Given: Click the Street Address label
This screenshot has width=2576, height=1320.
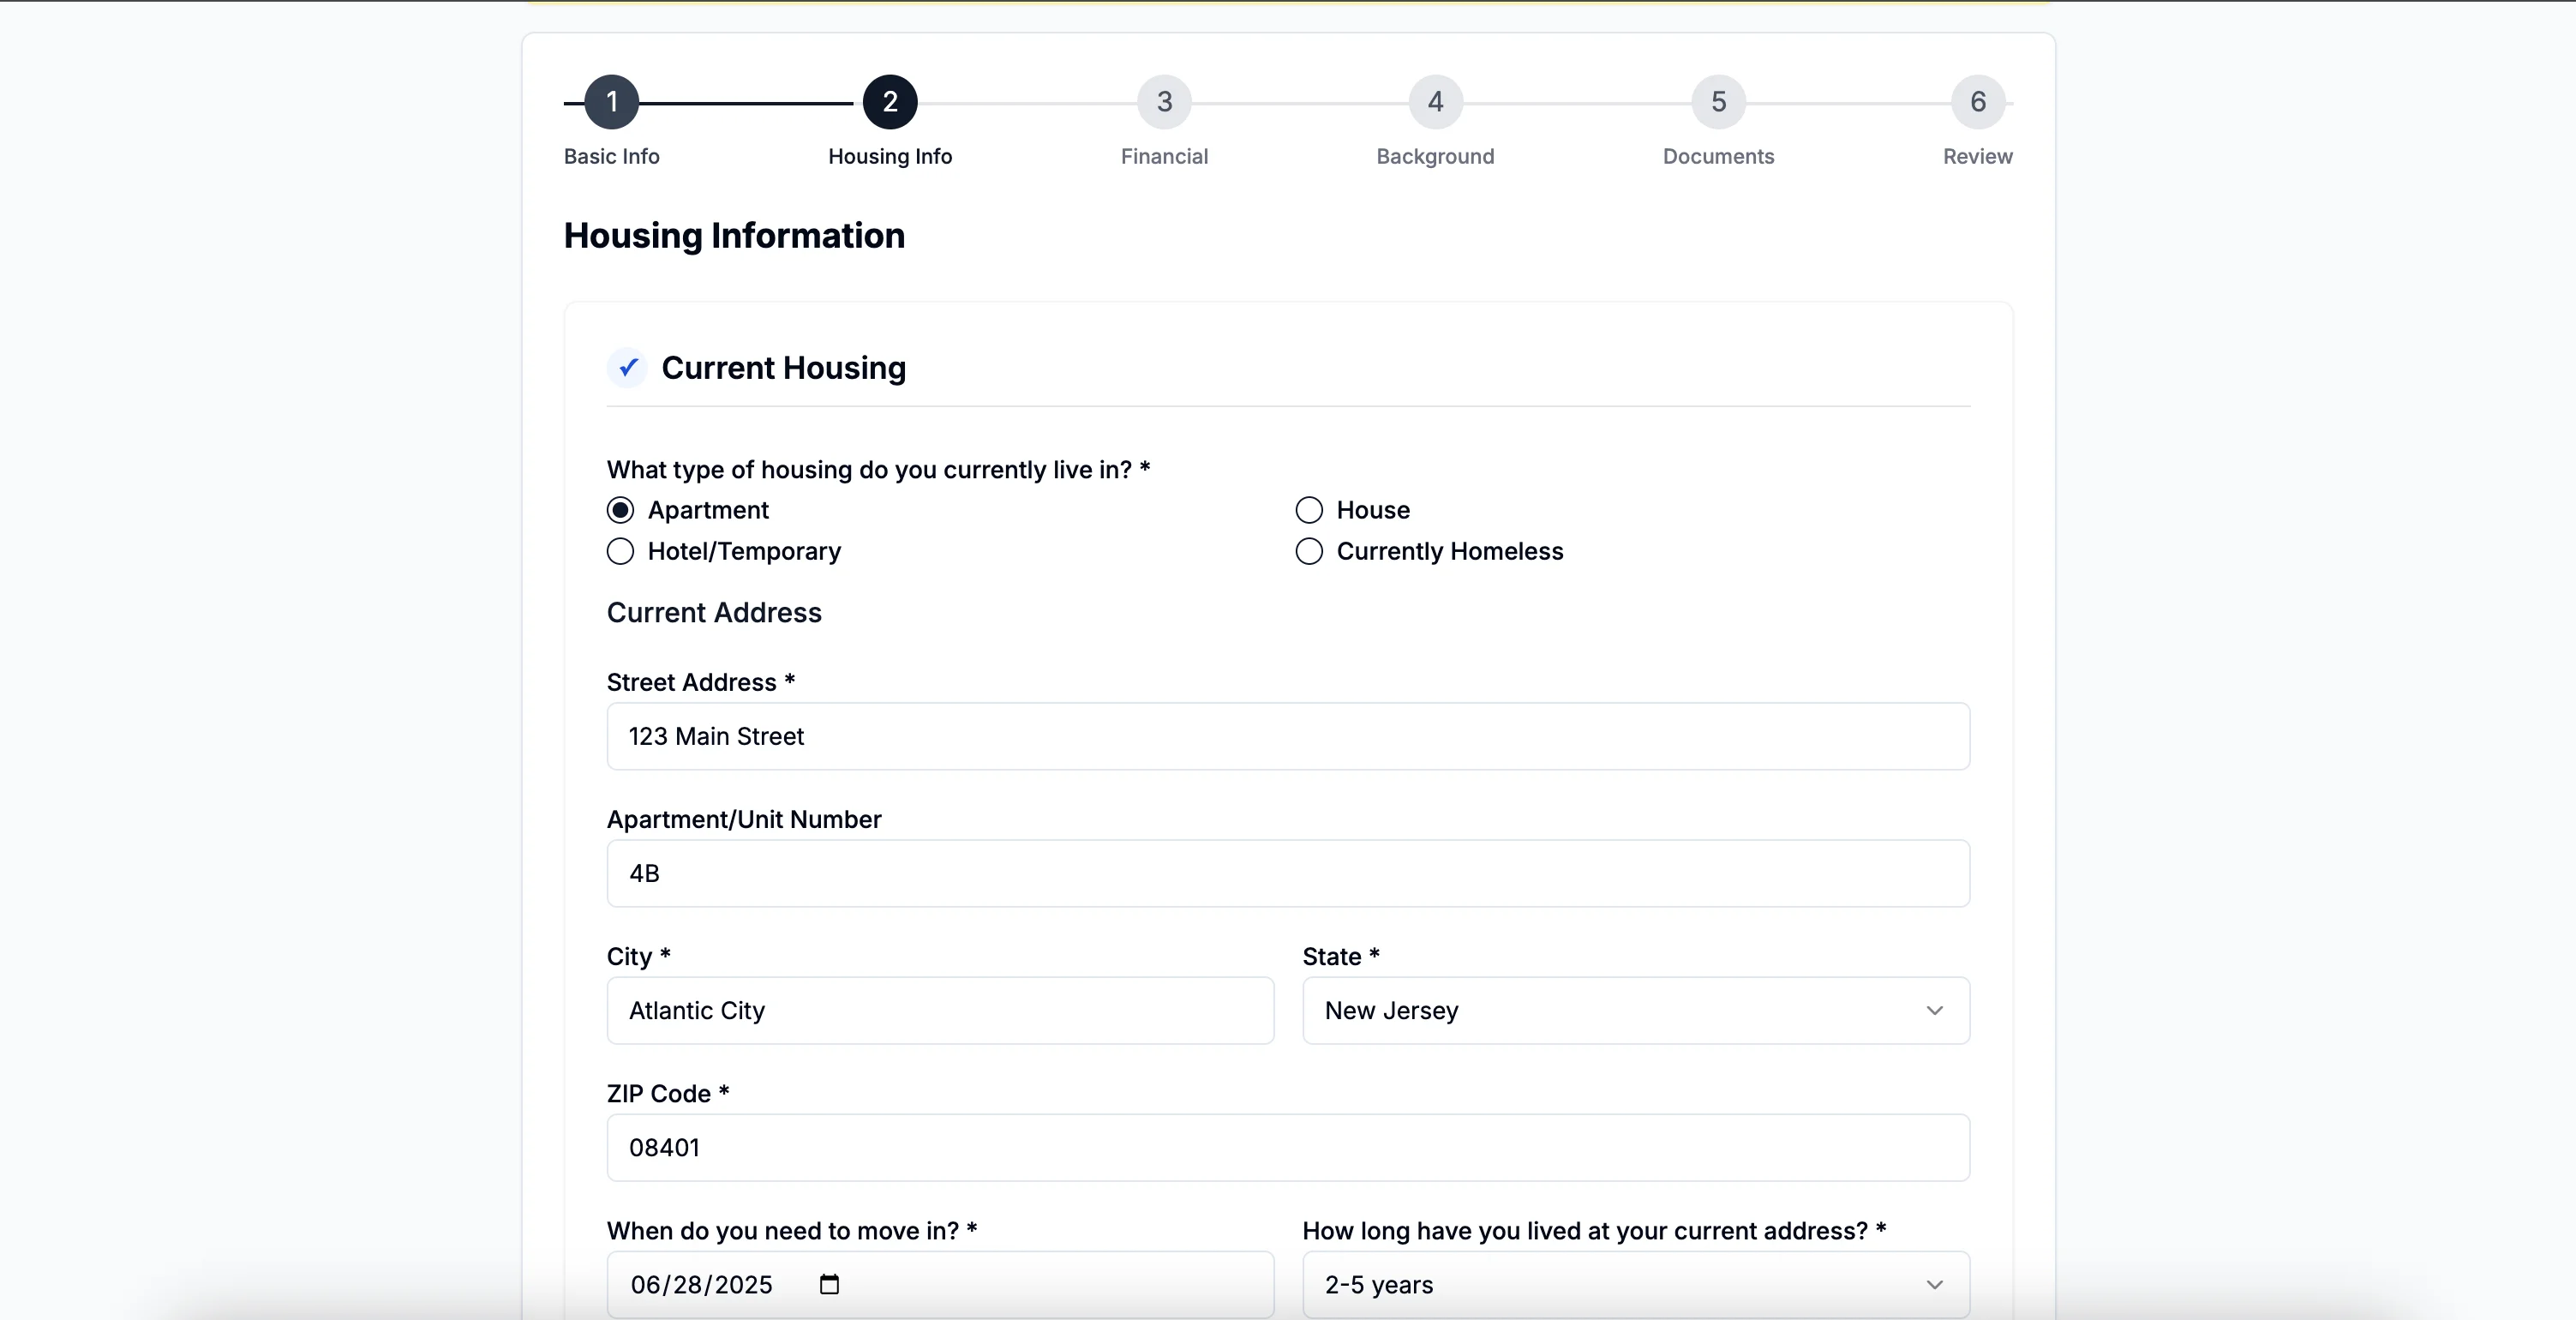Looking at the screenshot, I should [700, 682].
